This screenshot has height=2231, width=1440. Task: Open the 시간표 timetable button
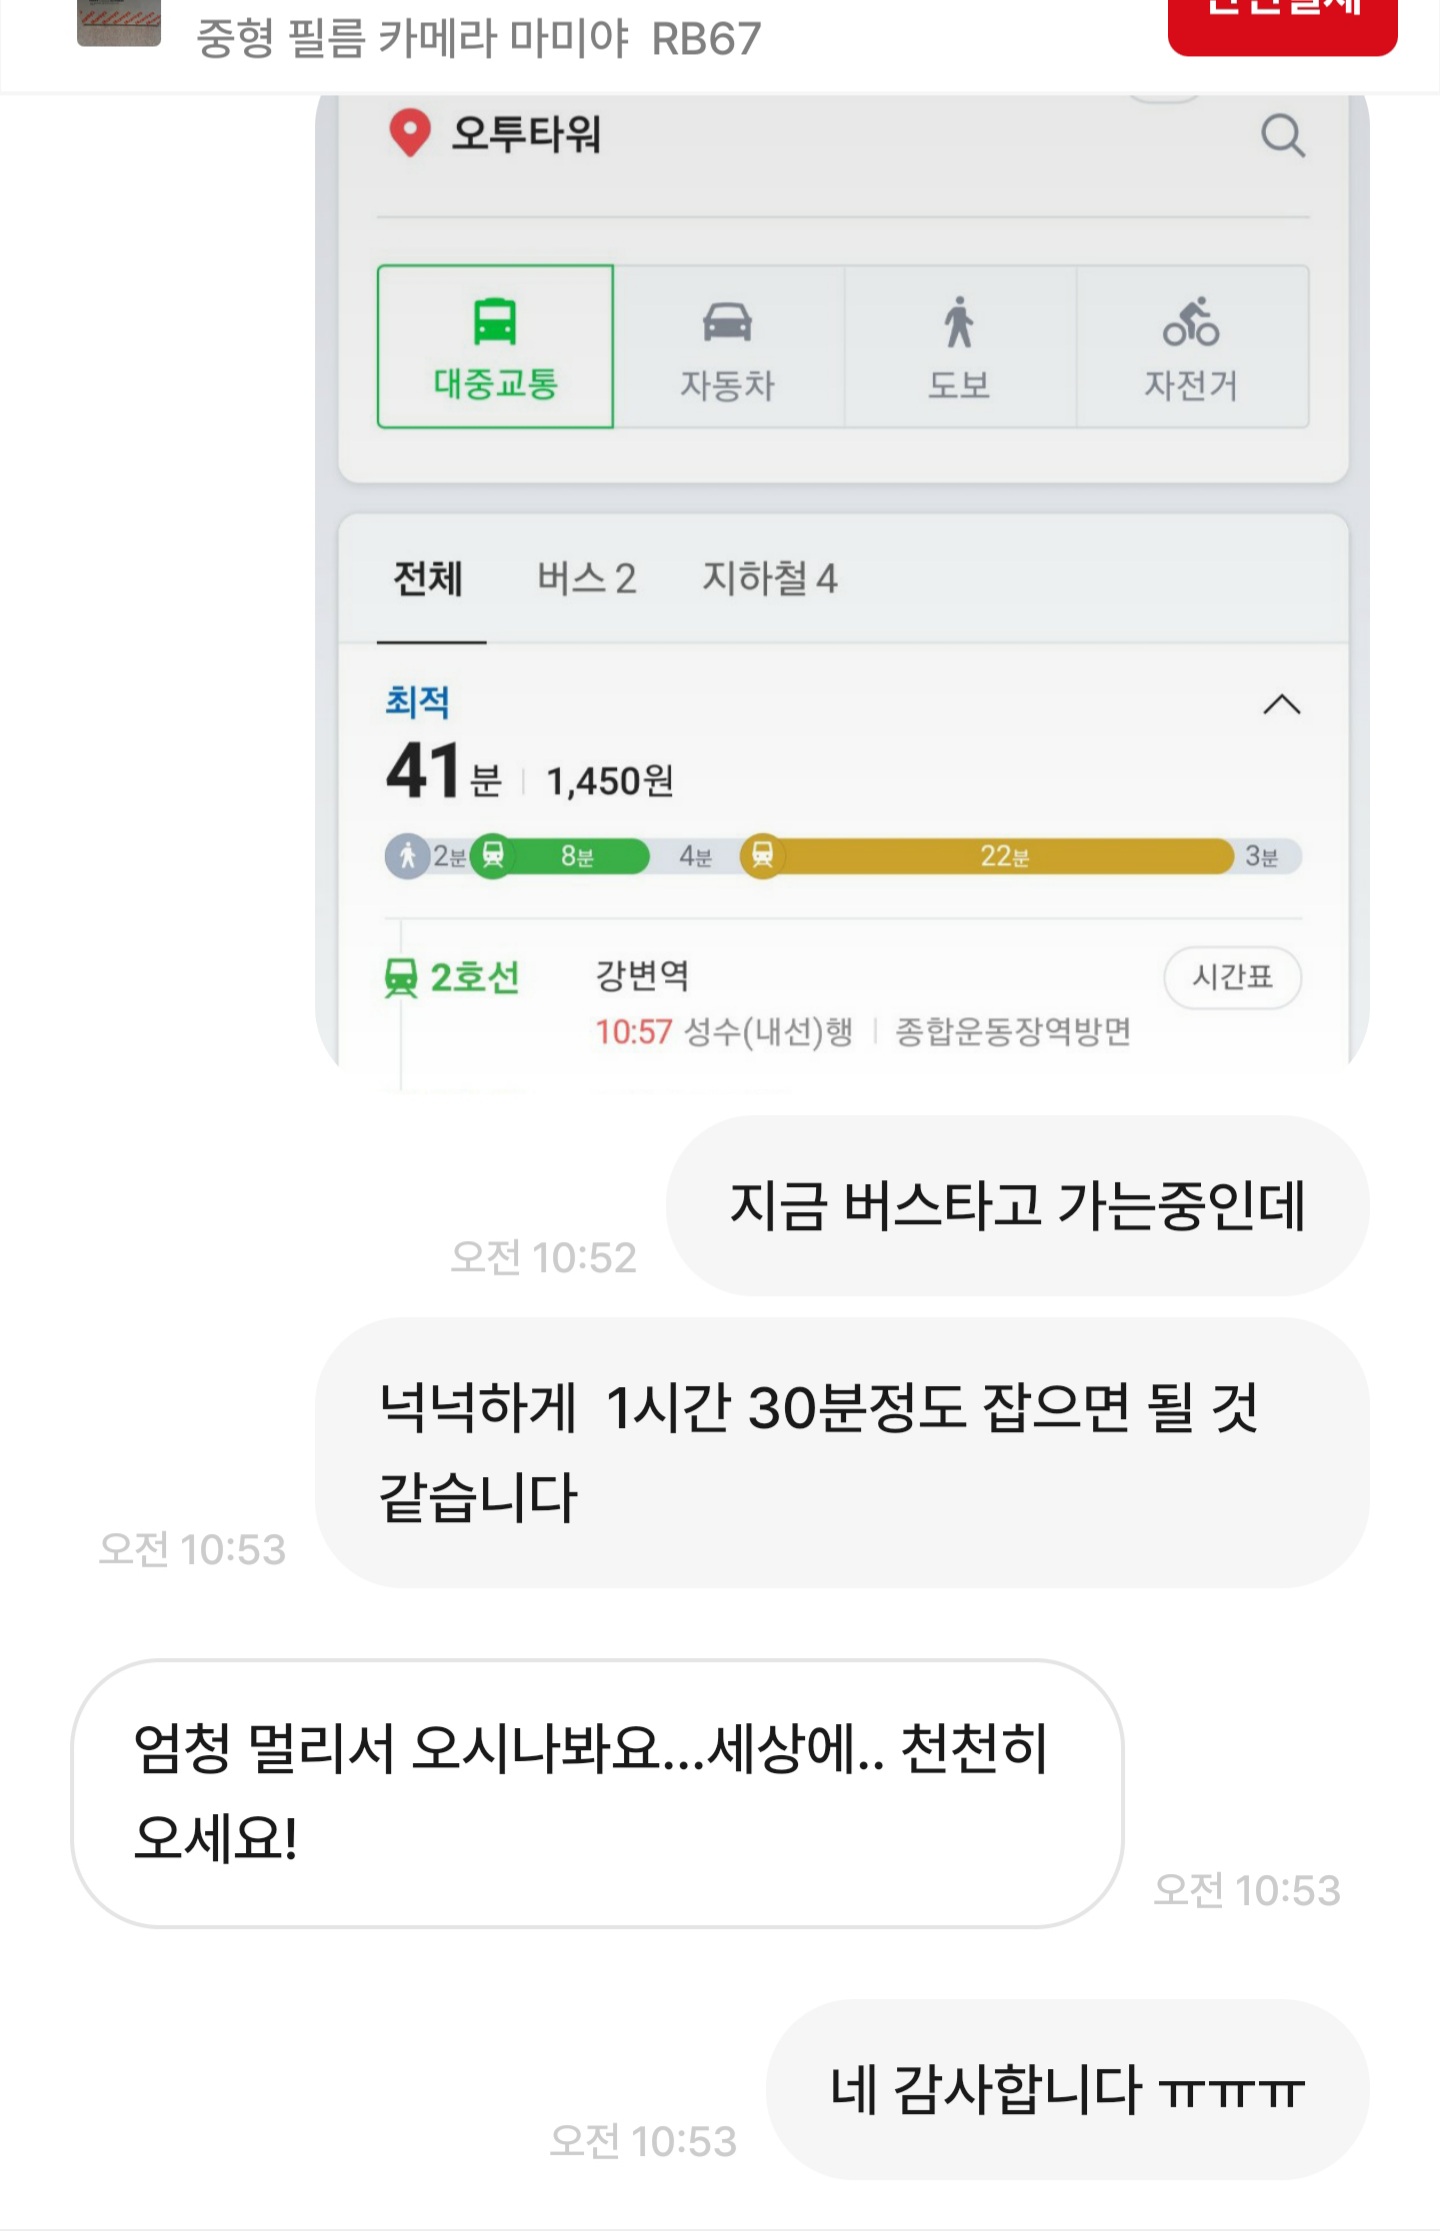[x=1232, y=976]
